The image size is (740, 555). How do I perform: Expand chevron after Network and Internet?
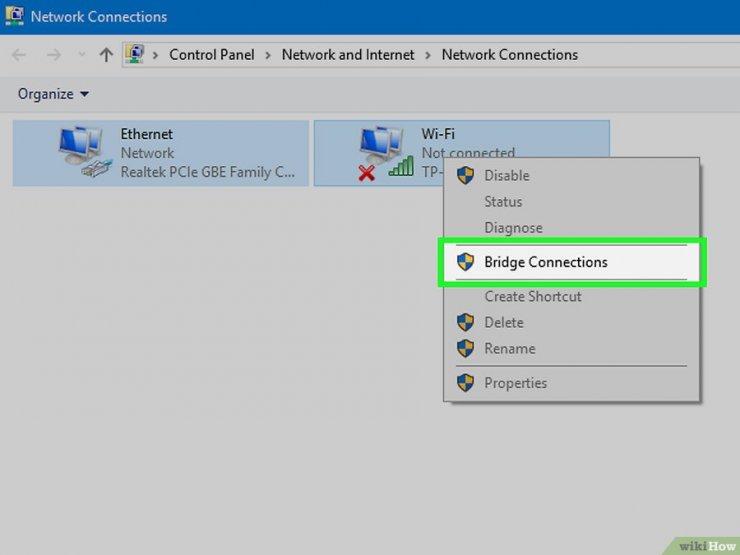(428, 55)
